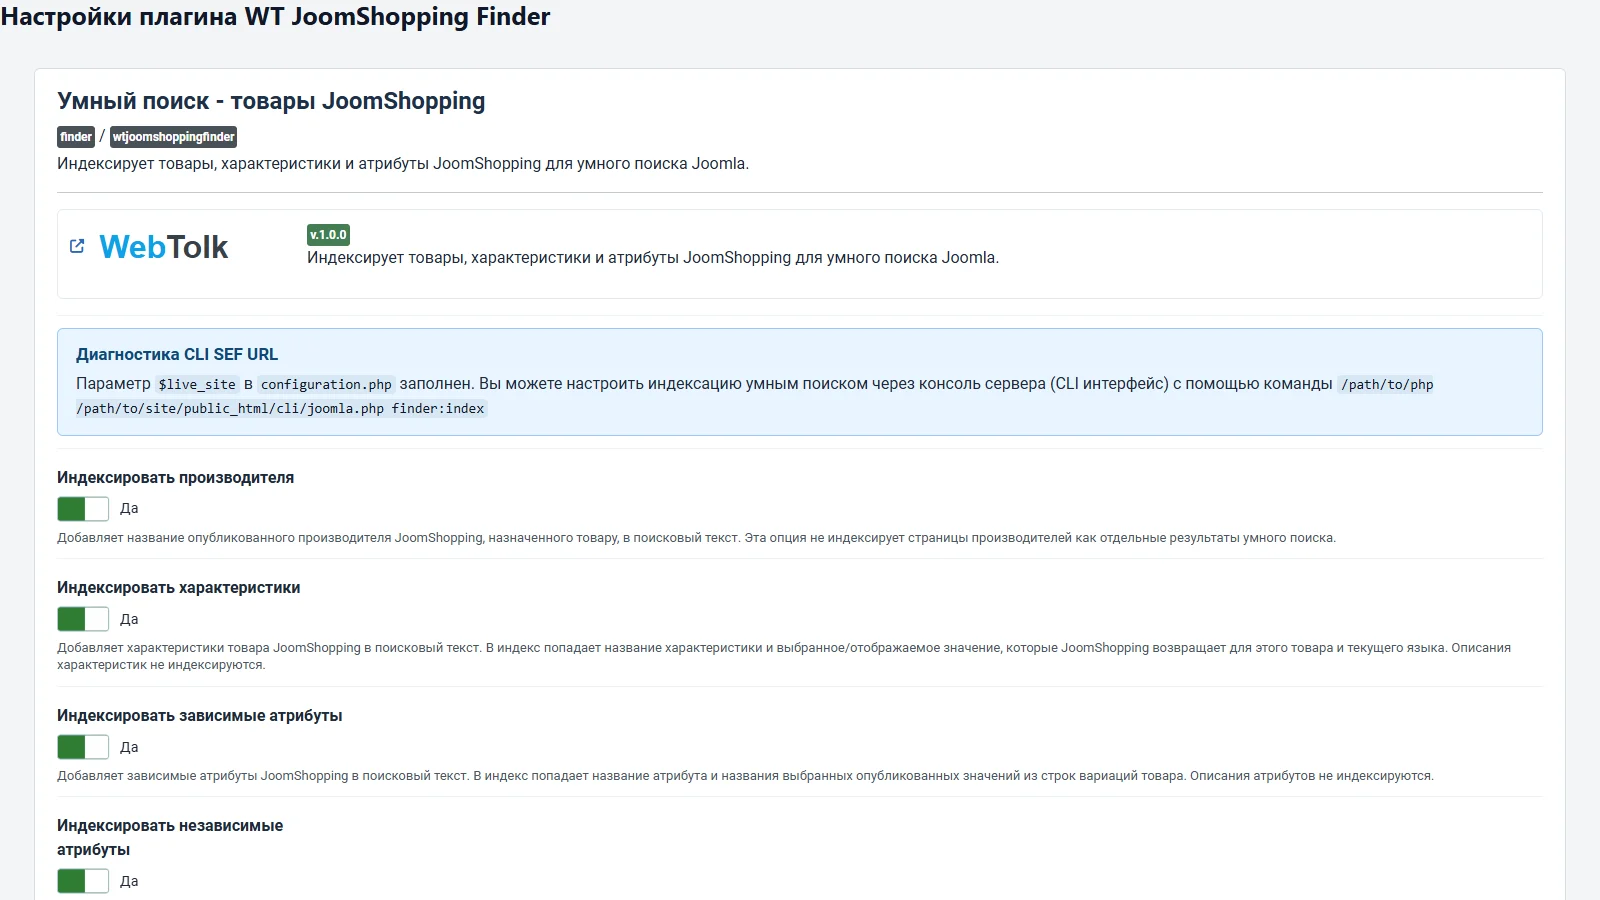Select the "configuration.php" code text
Image resolution: width=1600 pixels, height=900 pixels.
pos(326,384)
